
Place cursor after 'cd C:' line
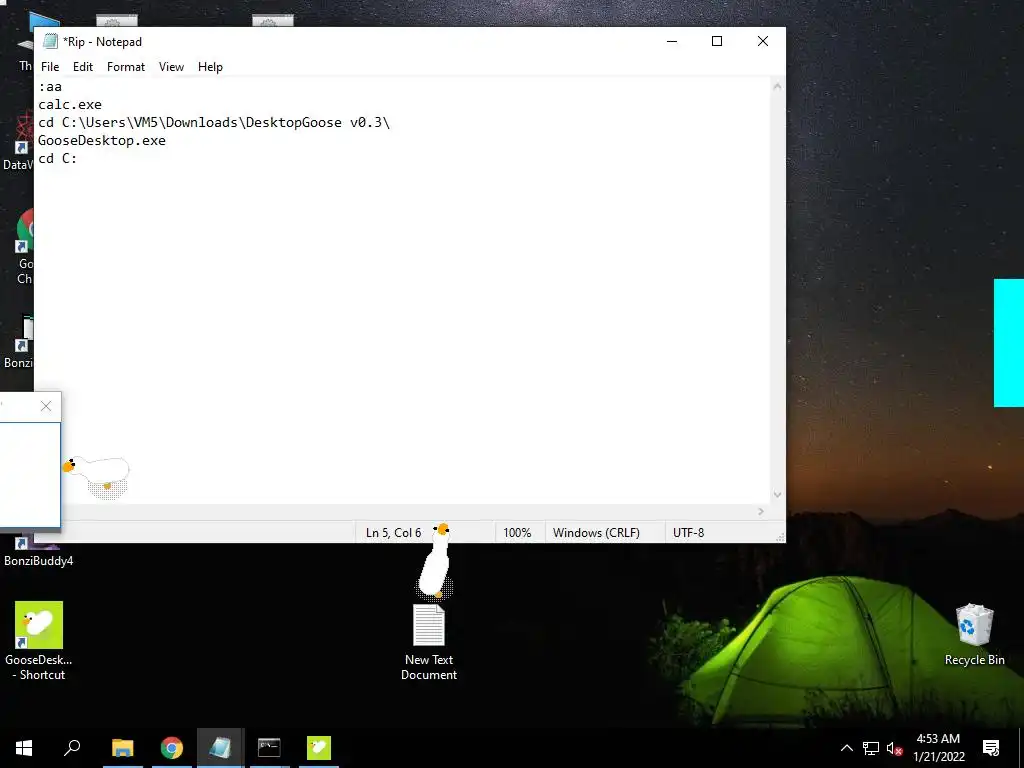pos(78,159)
